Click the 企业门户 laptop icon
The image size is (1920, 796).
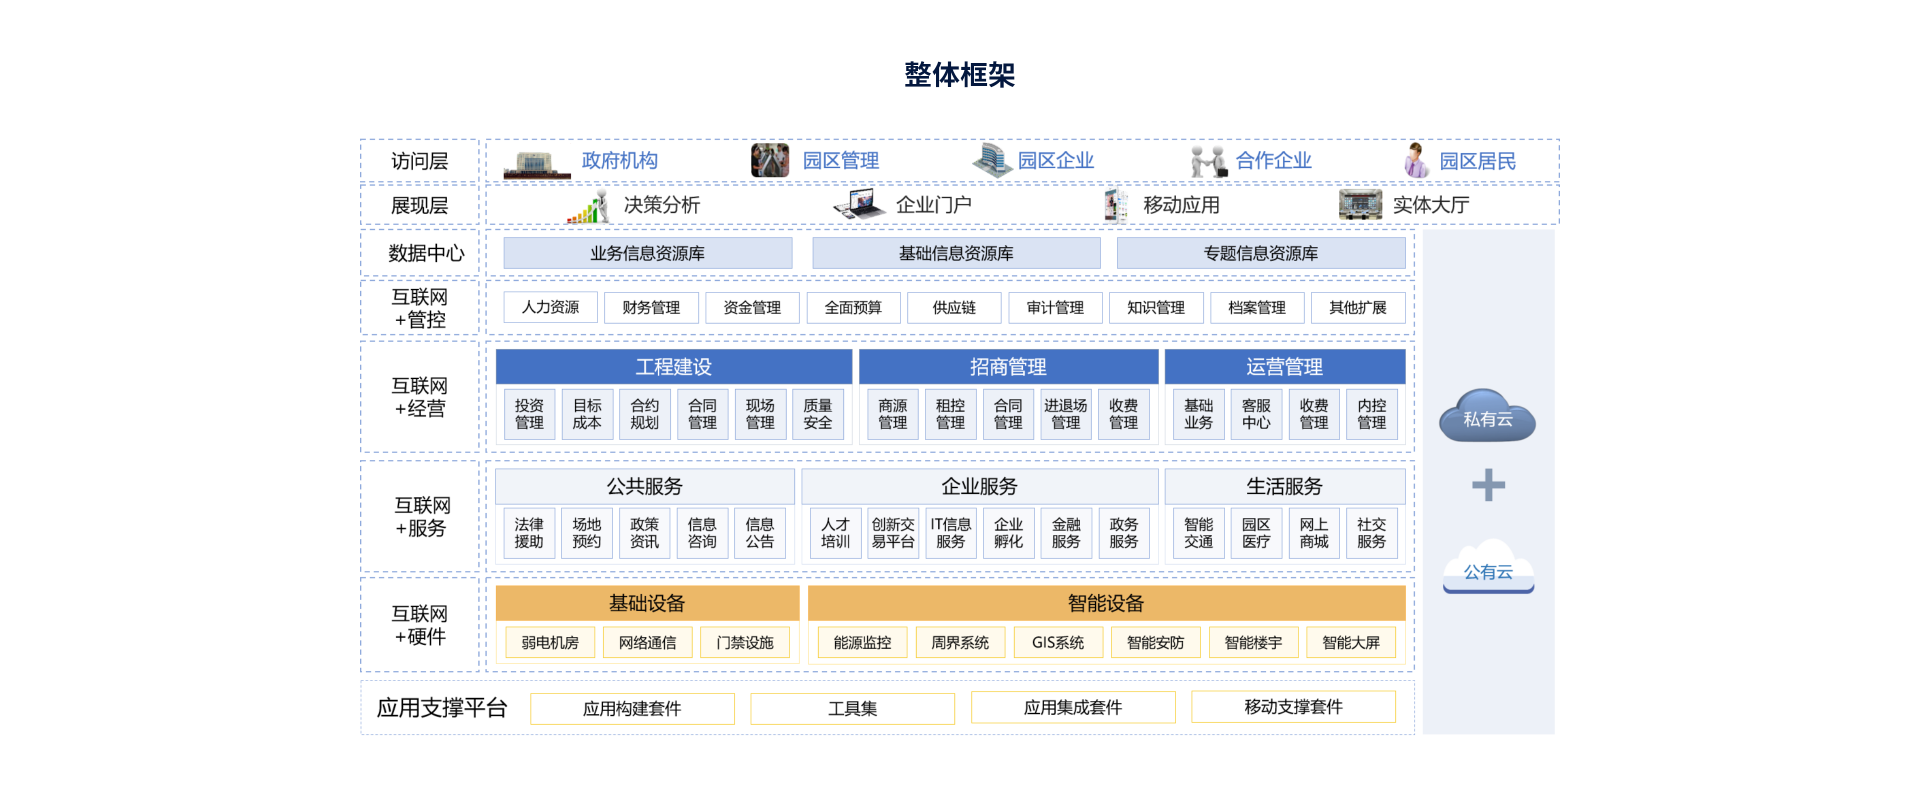[859, 205]
